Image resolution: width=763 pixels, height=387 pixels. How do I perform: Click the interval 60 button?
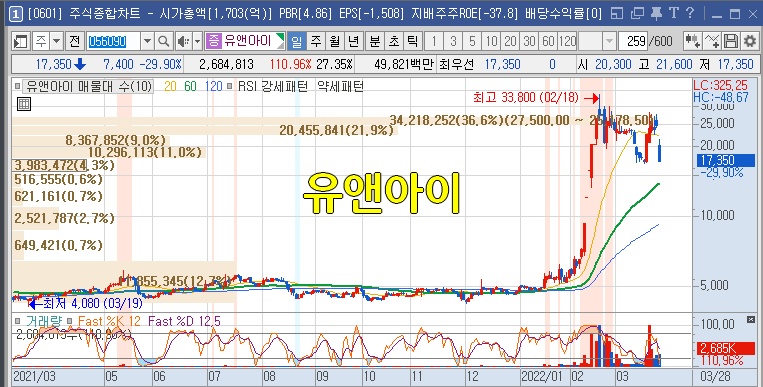tap(548, 41)
